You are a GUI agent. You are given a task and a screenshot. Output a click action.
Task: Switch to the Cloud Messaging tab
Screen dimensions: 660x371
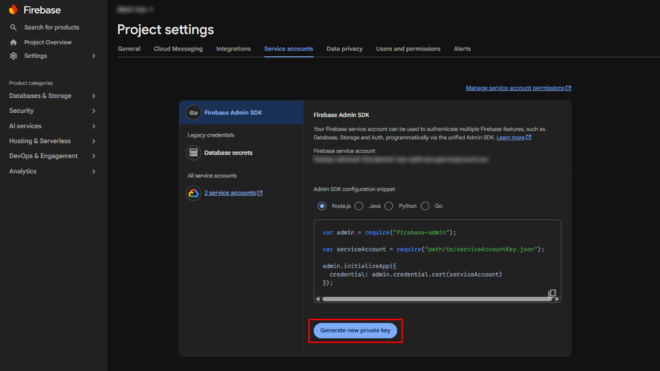tap(178, 49)
